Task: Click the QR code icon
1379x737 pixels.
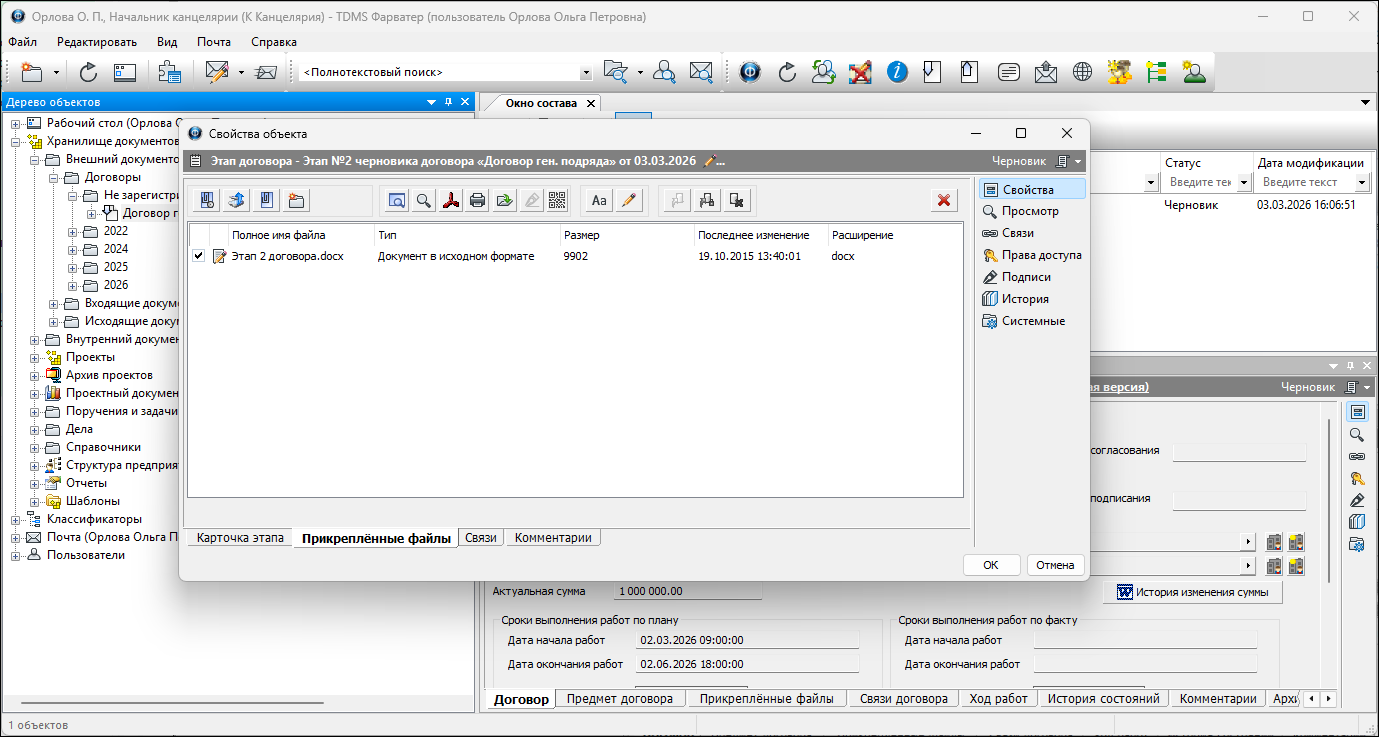Action: [557, 200]
